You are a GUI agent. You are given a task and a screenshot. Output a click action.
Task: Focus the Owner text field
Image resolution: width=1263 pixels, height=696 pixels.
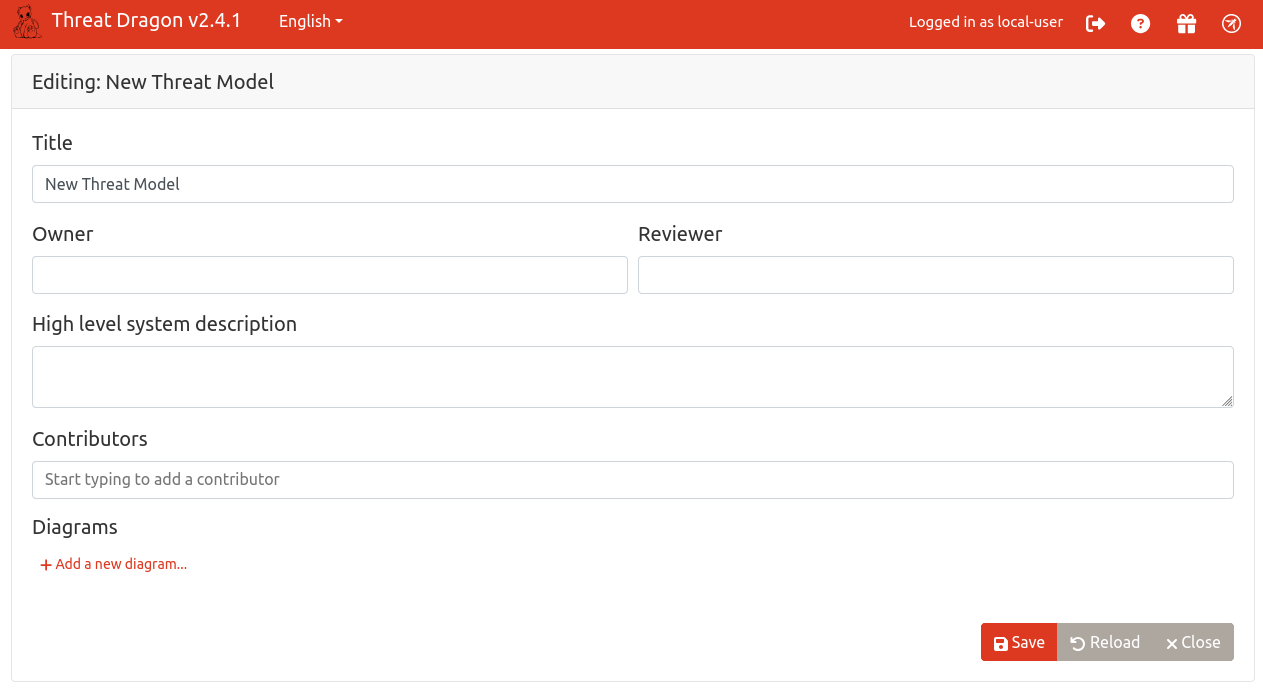click(x=329, y=275)
